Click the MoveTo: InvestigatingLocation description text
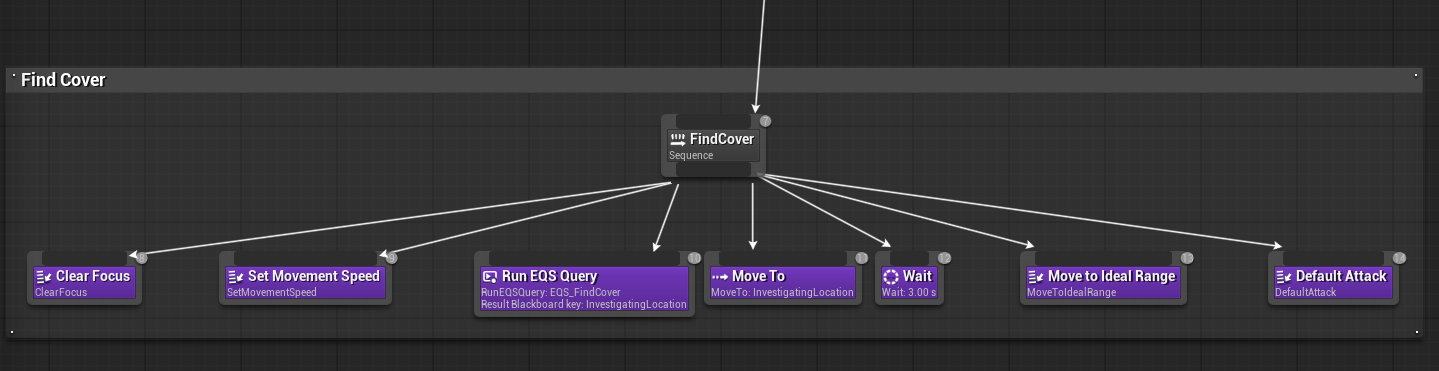 [782, 293]
